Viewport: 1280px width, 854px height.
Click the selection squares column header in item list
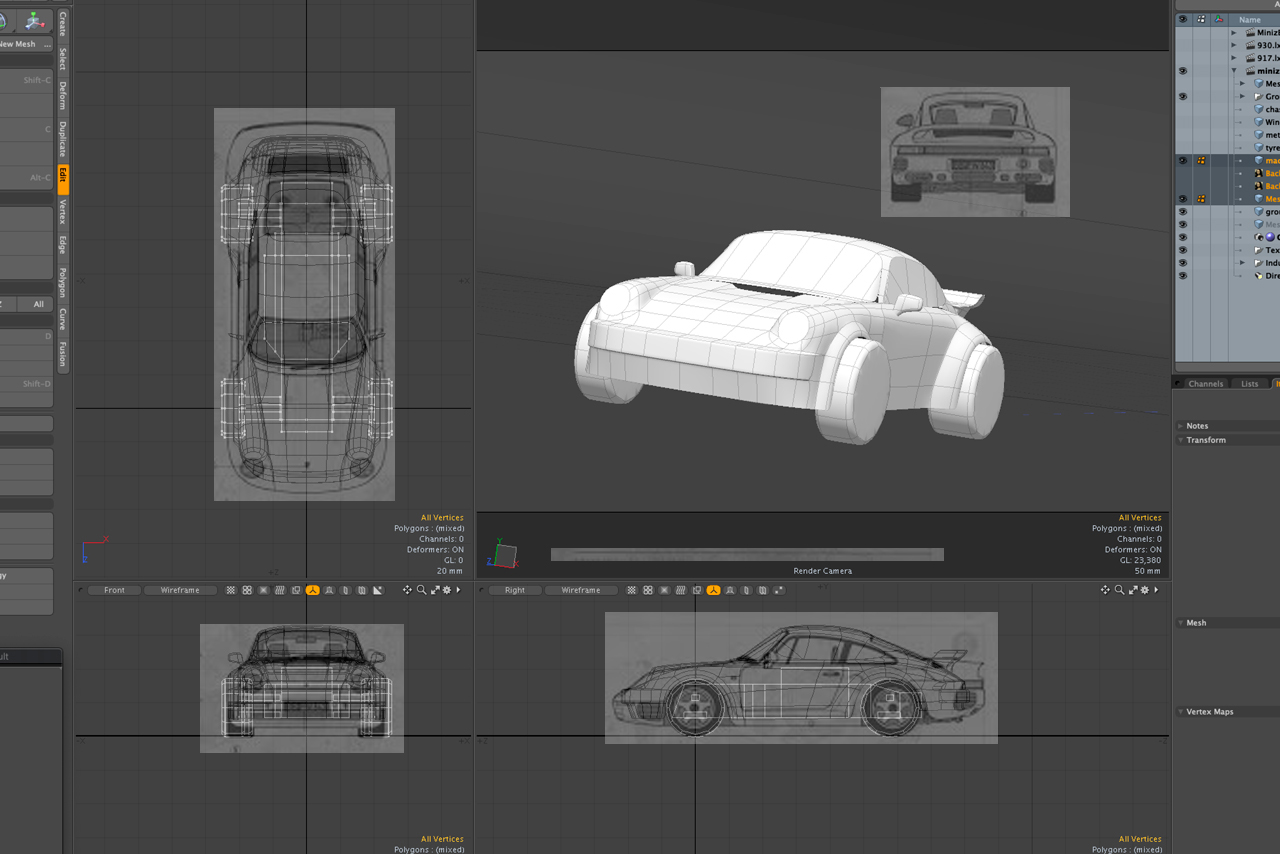tap(1201, 19)
